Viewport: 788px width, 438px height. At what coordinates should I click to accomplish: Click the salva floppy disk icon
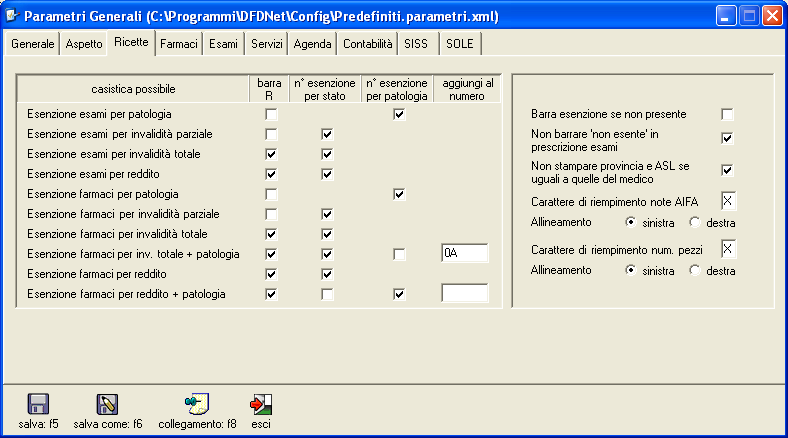(x=39, y=404)
